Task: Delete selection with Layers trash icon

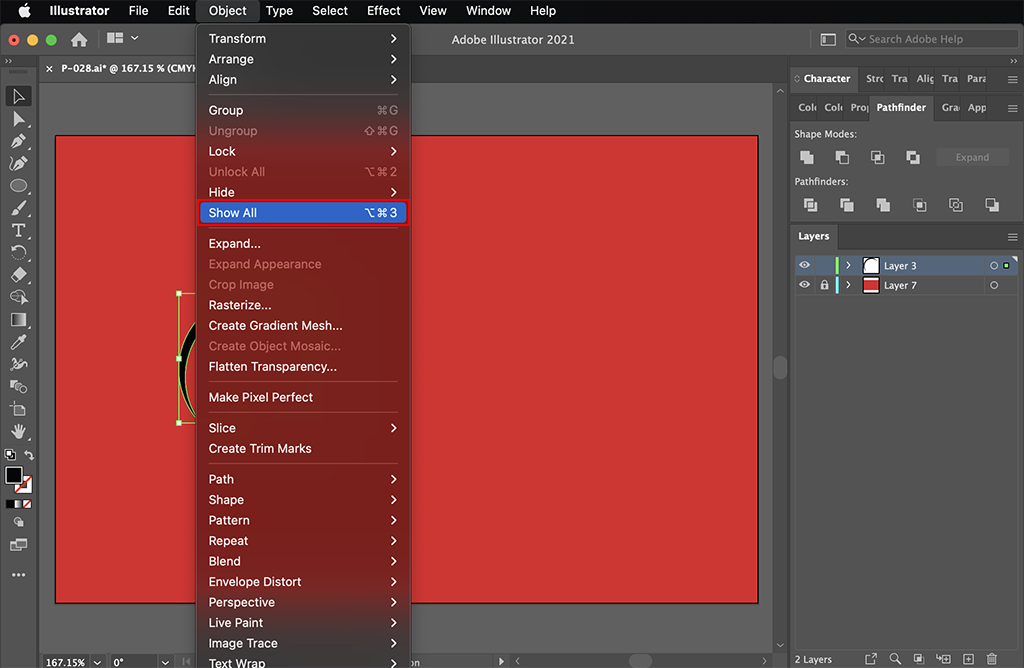Action: (x=992, y=659)
